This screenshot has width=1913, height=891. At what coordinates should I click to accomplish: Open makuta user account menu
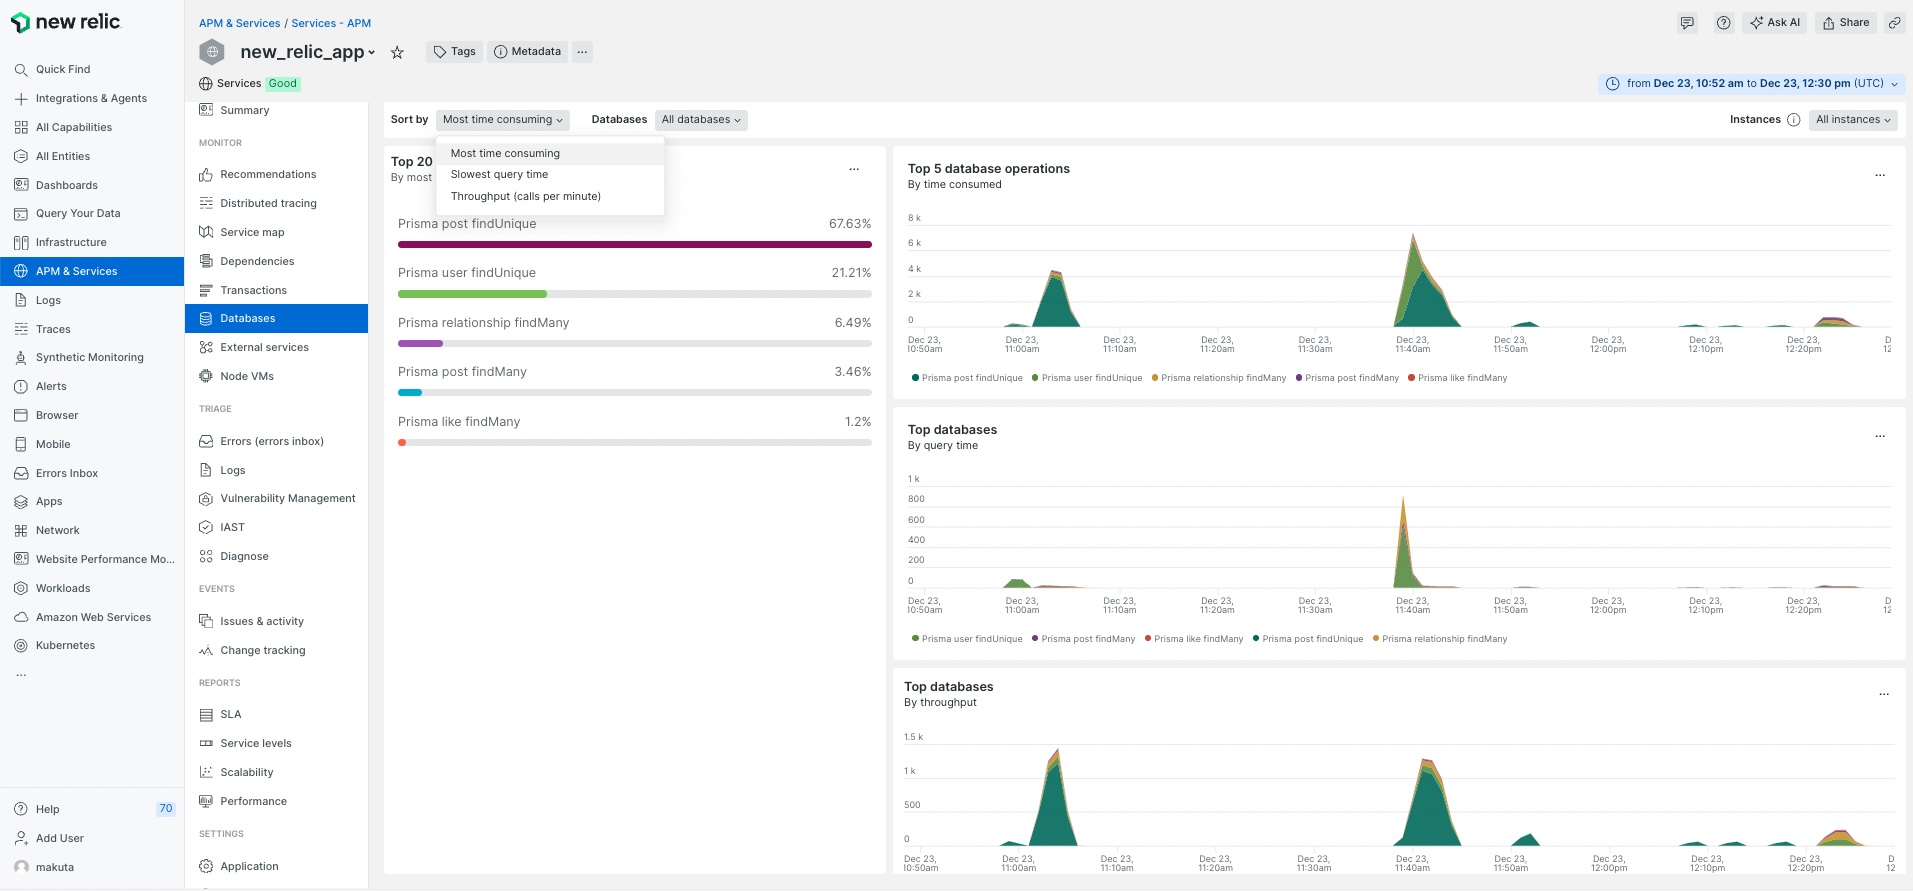(x=54, y=867)
